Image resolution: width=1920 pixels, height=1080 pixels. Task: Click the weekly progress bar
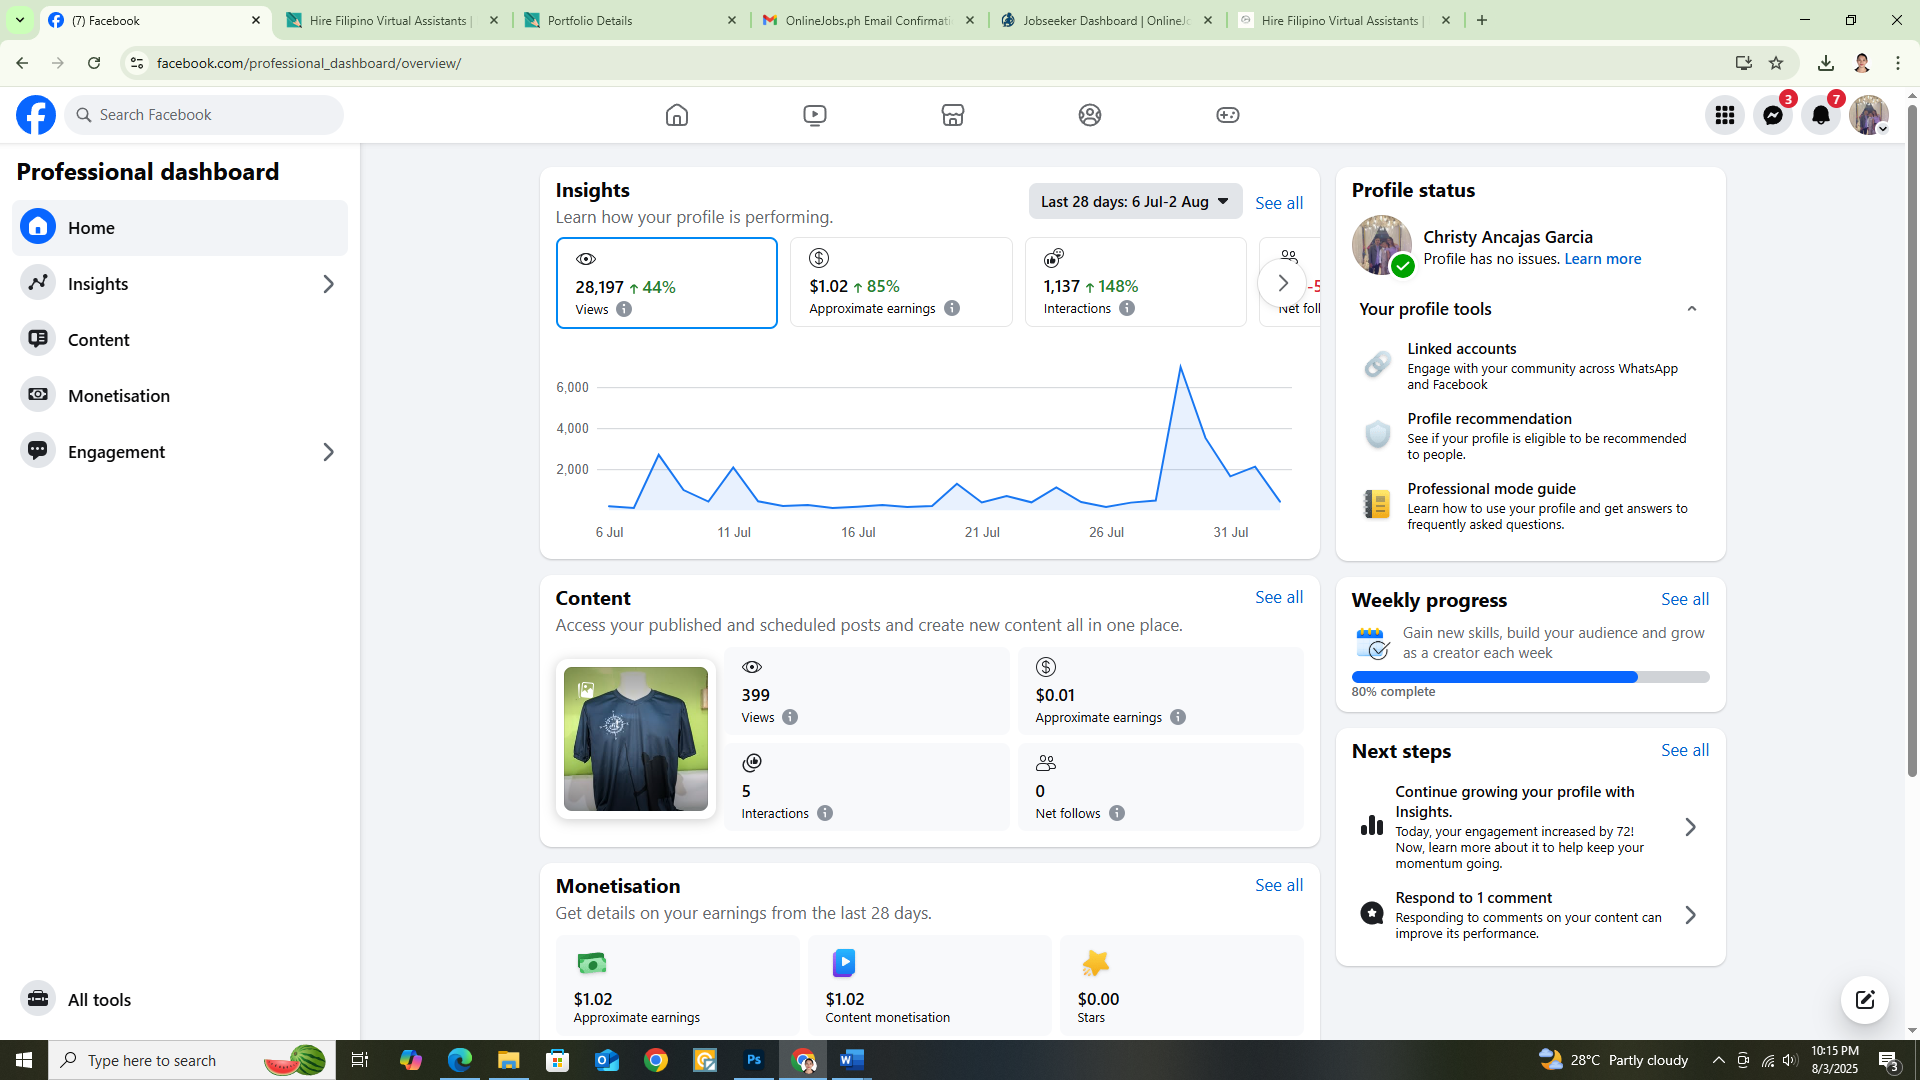[1530, 677]
